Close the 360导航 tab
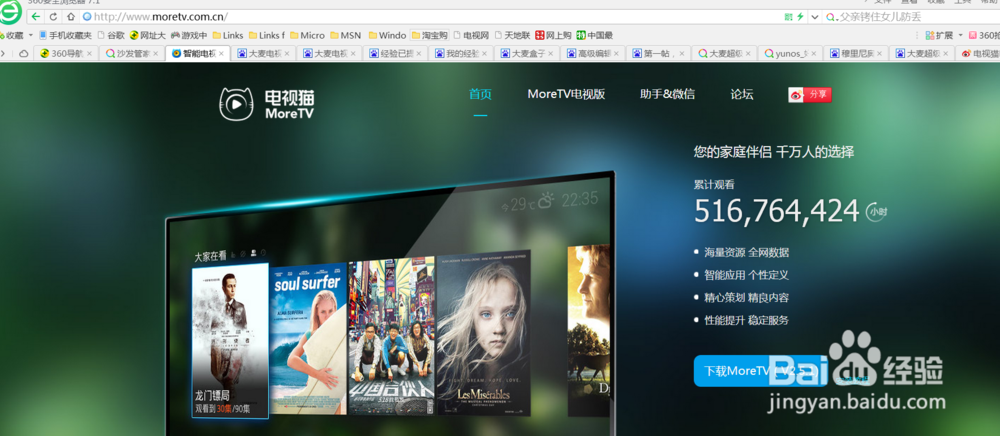 [89, 54]
